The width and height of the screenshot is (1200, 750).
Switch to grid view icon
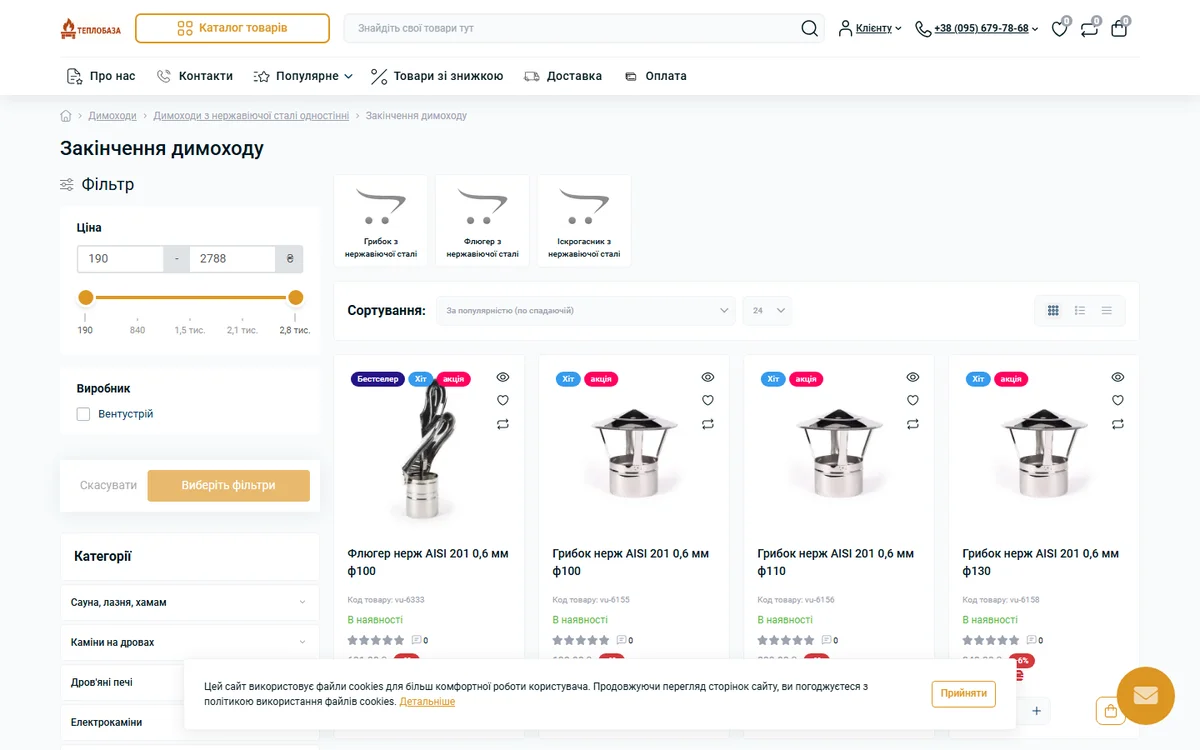click(1053, 311)
